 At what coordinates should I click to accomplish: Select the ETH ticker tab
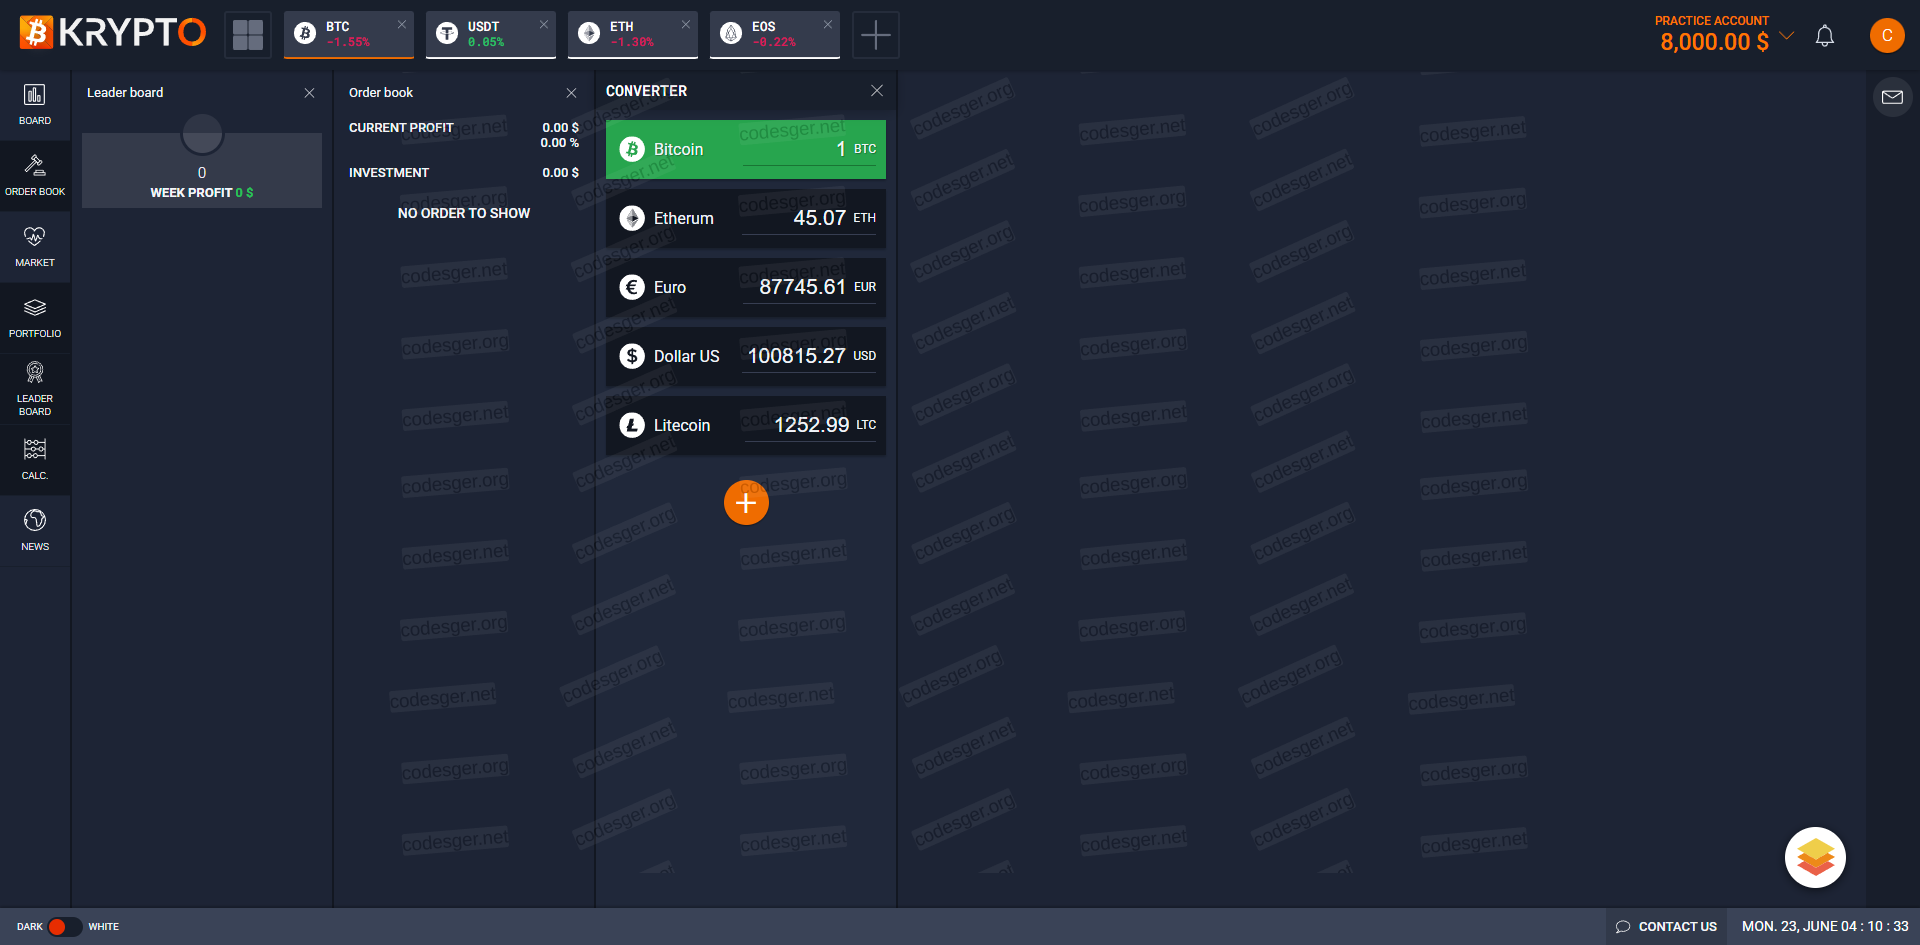[633, 35]
